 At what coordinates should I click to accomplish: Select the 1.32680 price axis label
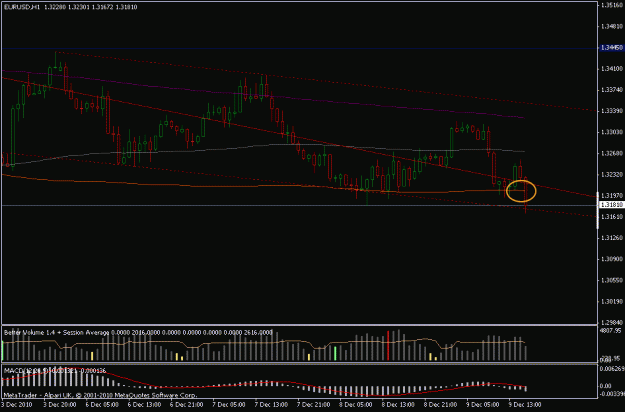612,153
